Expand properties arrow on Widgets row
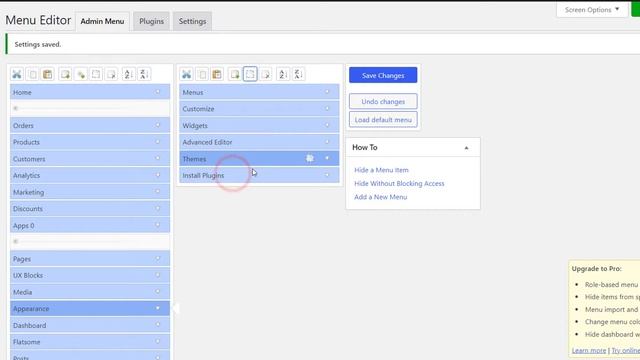The image size is (640, 360). [x=327, y=125]
